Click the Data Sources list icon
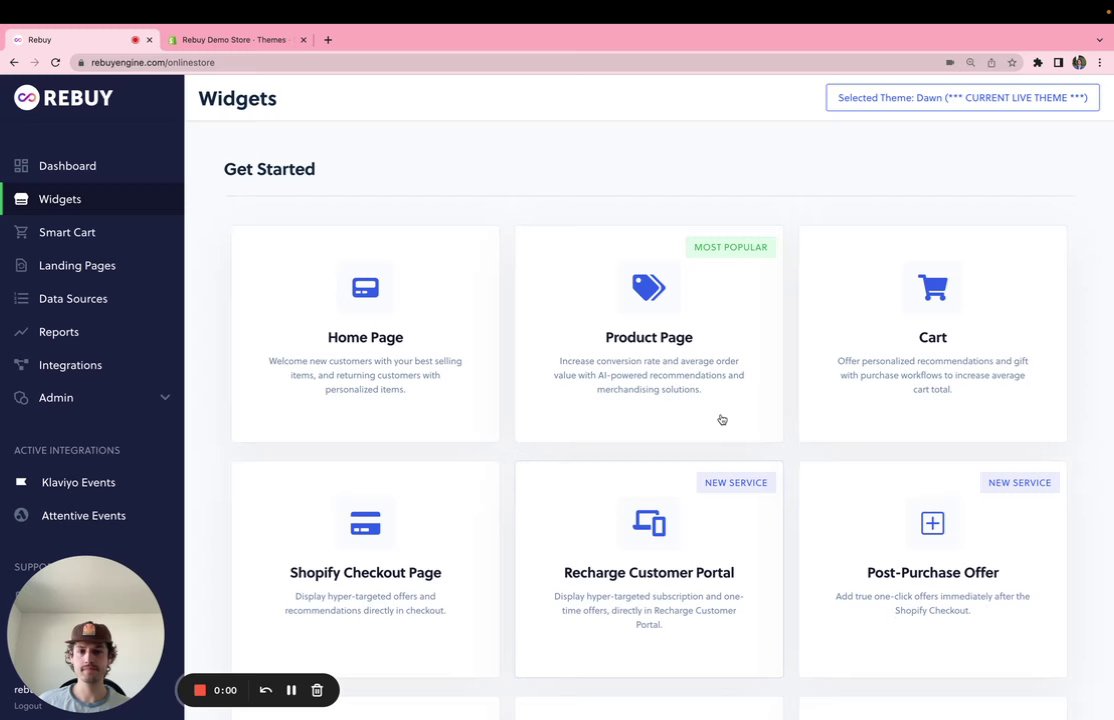This screenshot has height=720, width=1114. coord(21,299)
